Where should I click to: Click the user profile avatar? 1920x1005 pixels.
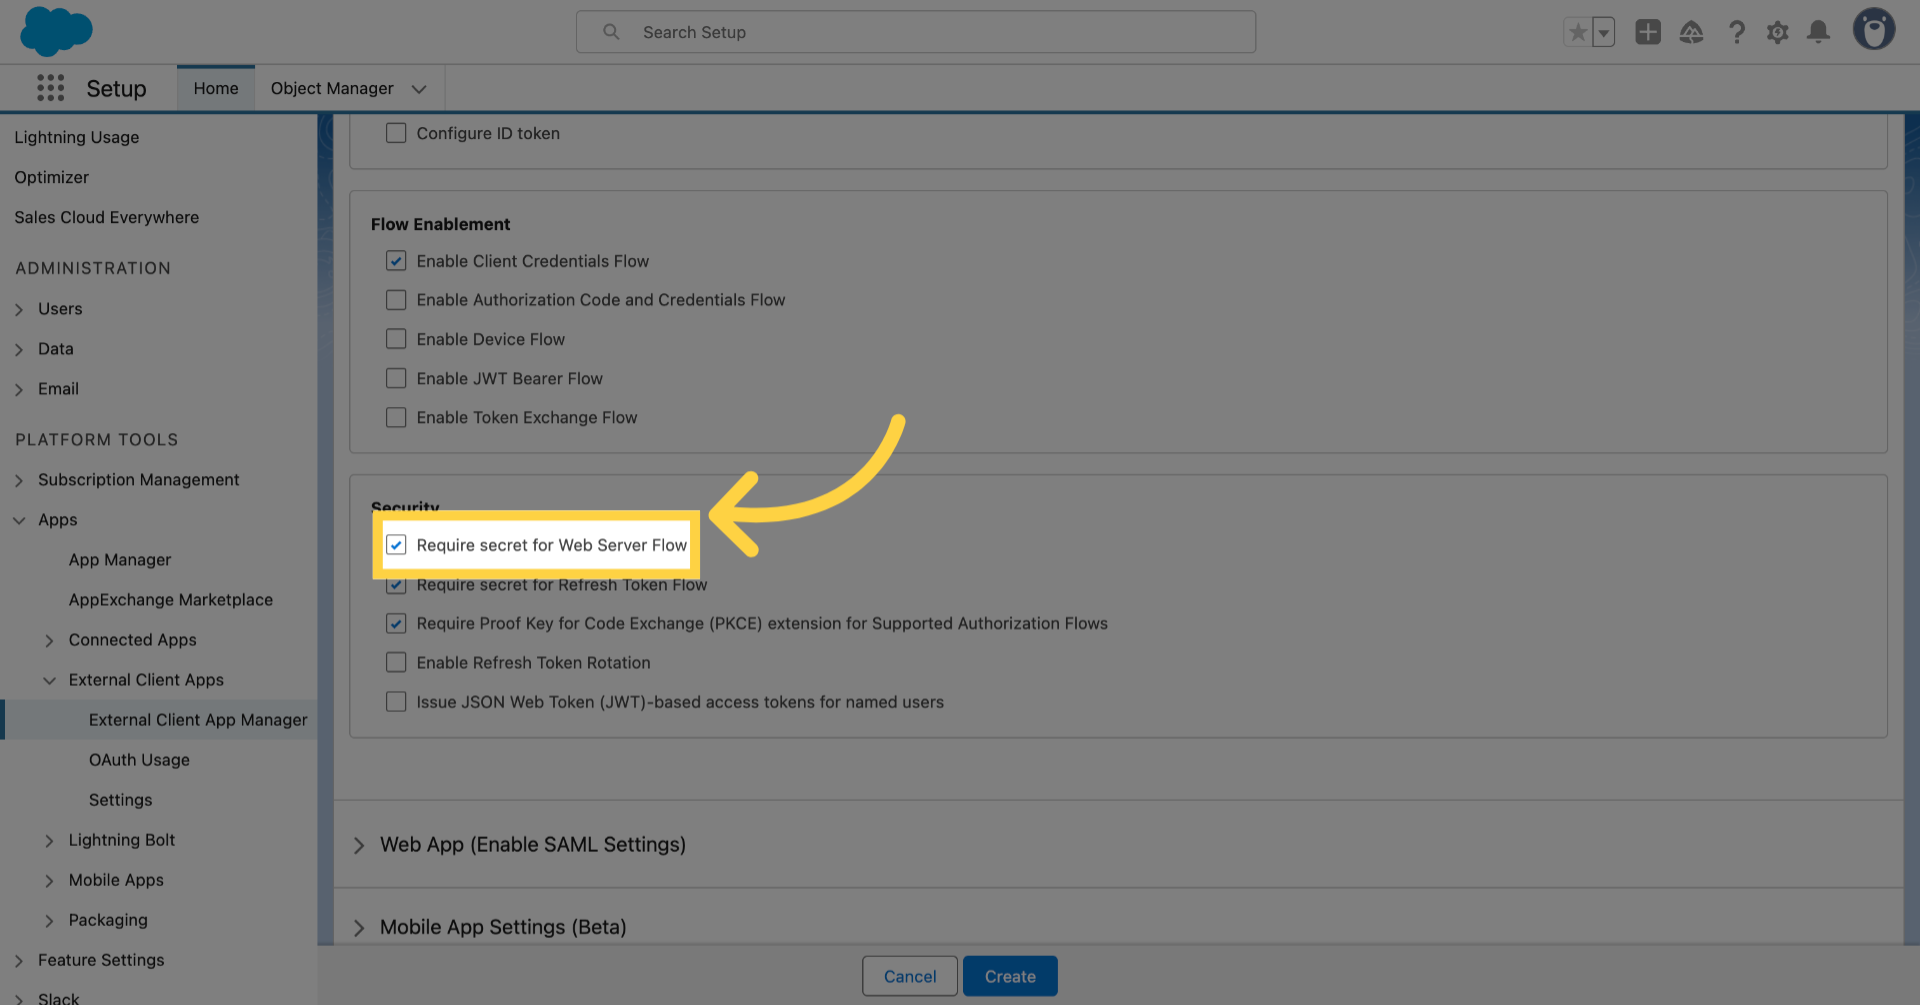[1873, 29]
